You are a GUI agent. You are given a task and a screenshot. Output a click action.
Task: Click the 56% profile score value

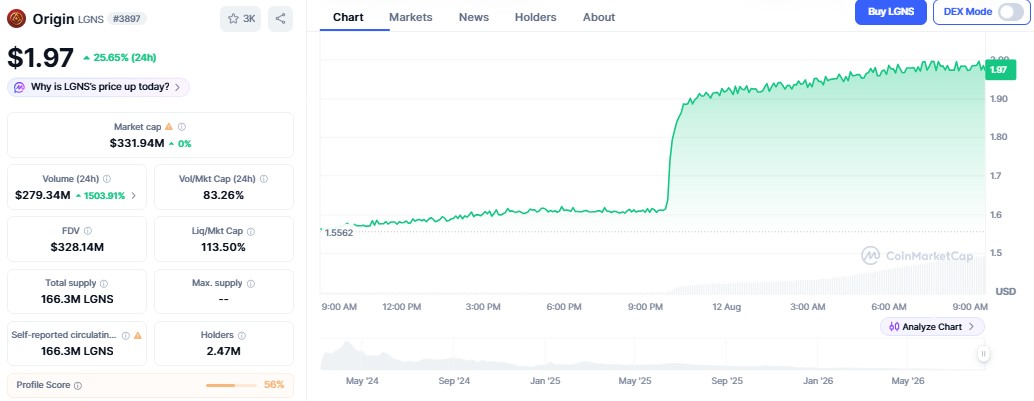tap(274, 385)
